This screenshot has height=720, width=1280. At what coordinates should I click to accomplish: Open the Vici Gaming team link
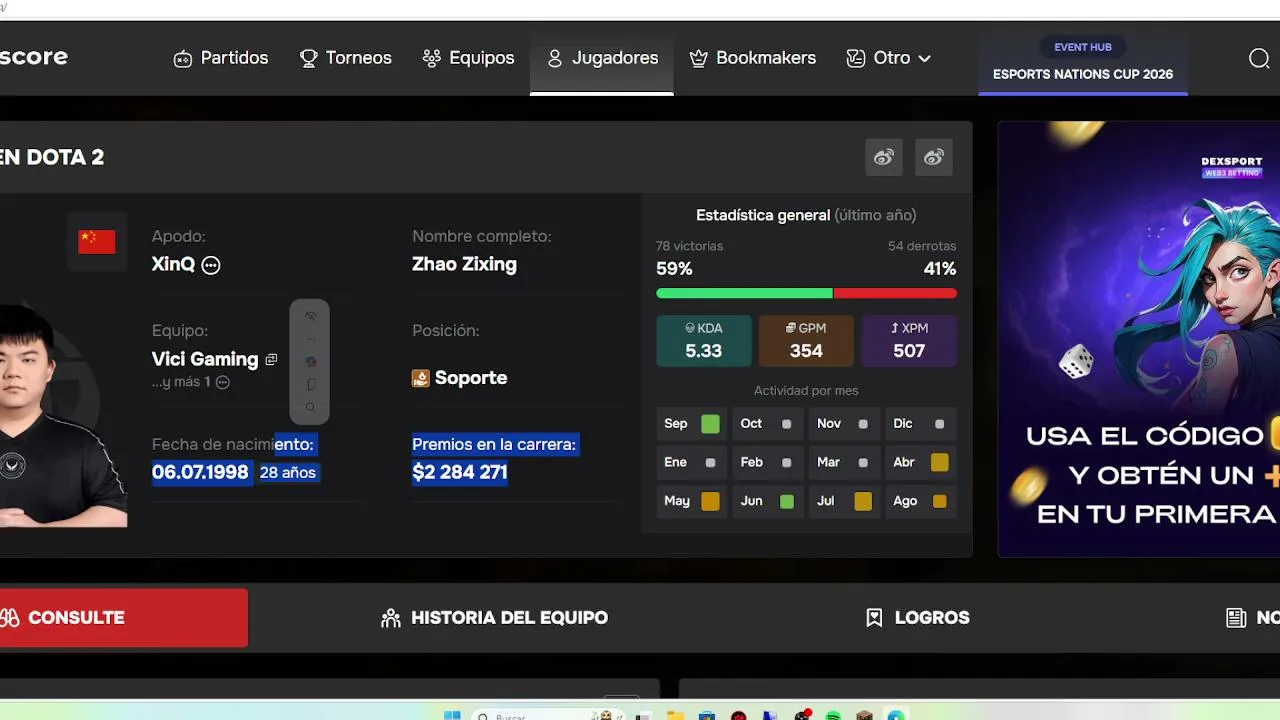point(205,359)
